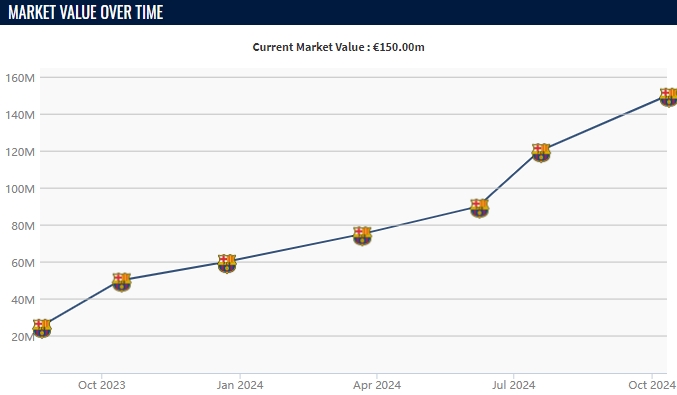Click the 160M y-axis label

click(x=20, y=78)
